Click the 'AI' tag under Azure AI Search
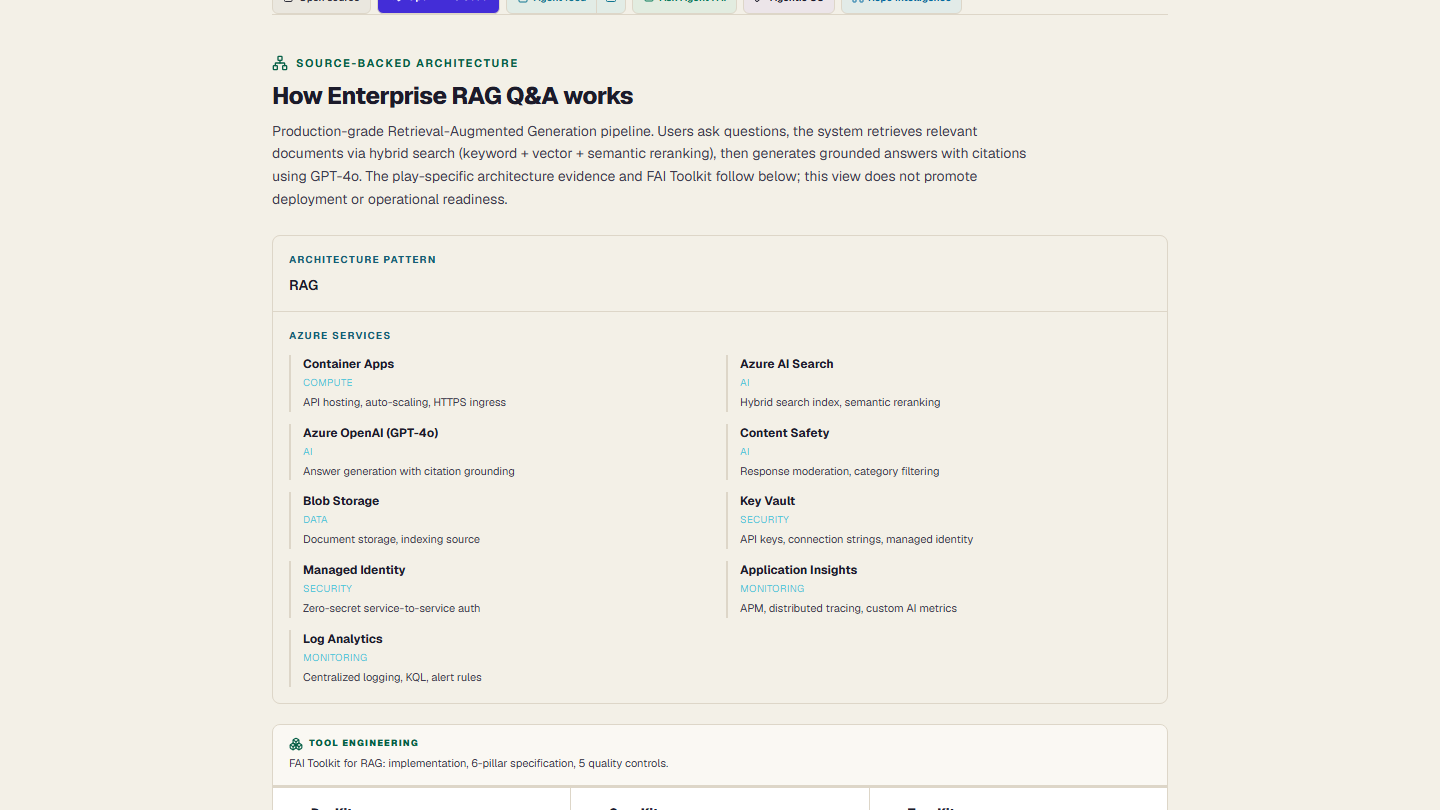Viewport: 1440px width, 810px height. (x=745, y=383)
